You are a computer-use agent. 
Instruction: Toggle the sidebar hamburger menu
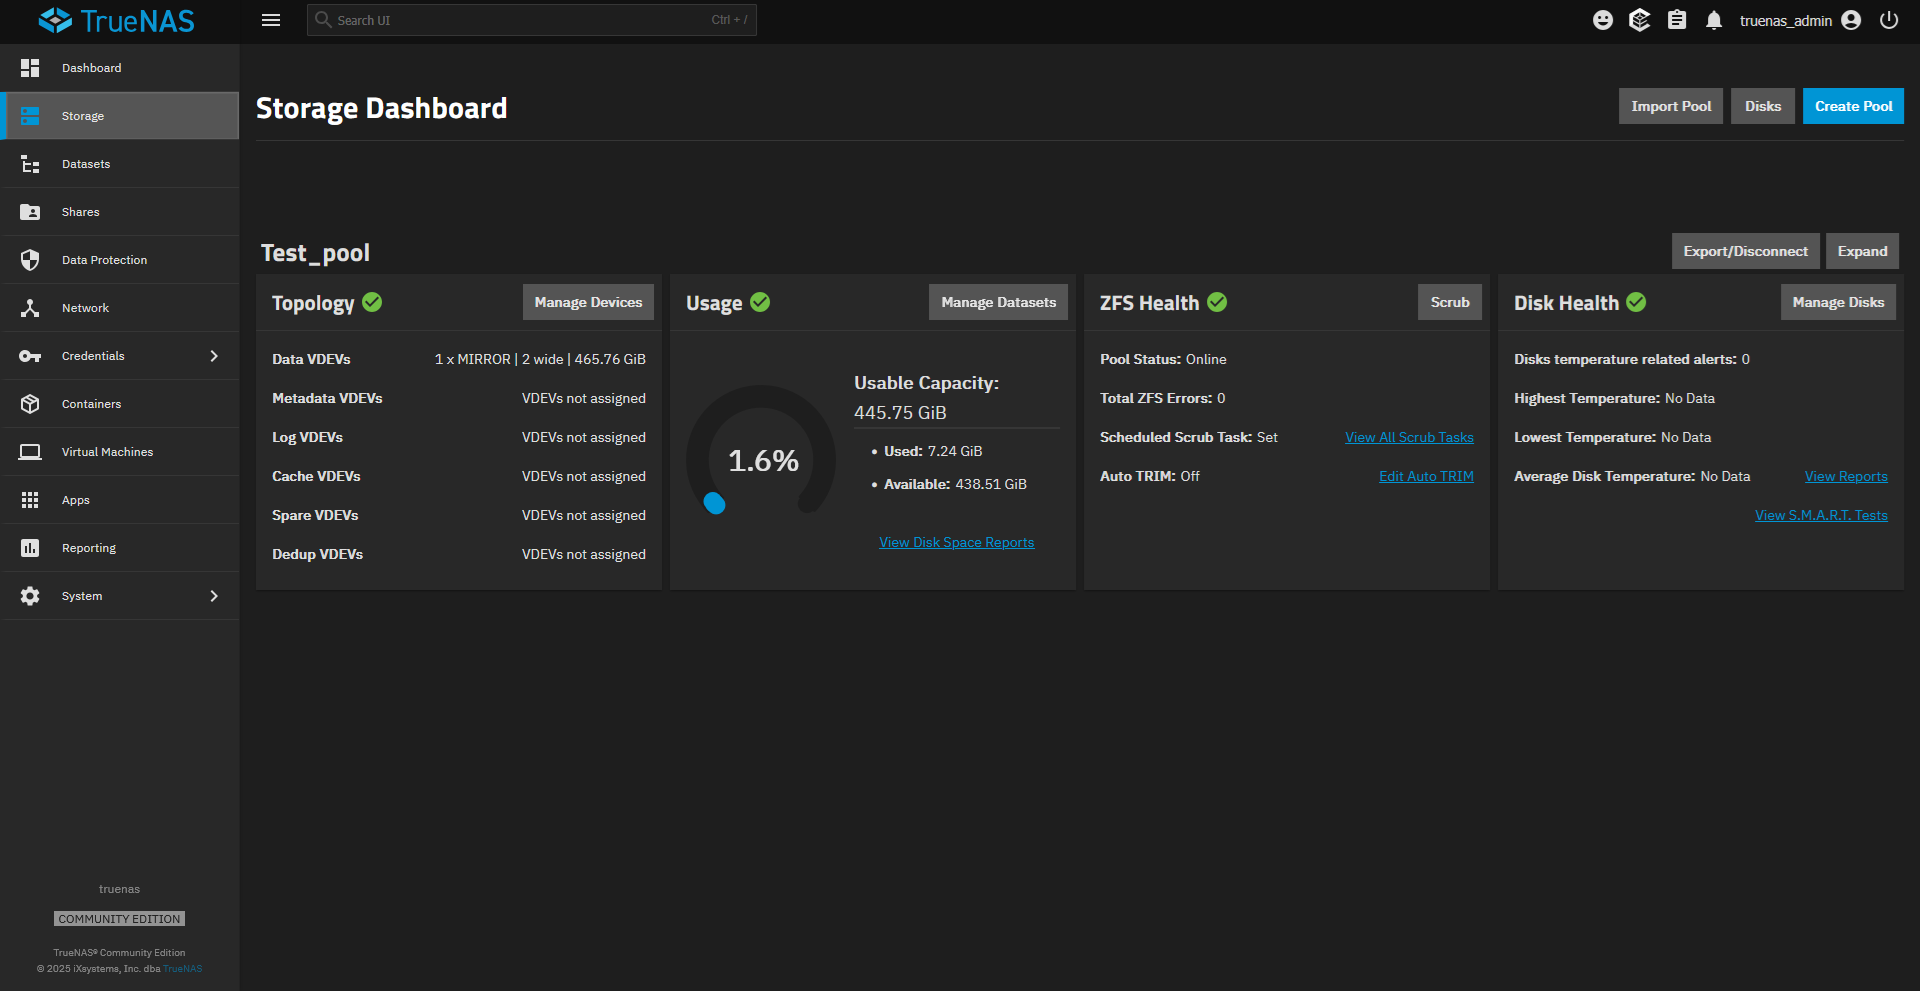pos(271,20)
